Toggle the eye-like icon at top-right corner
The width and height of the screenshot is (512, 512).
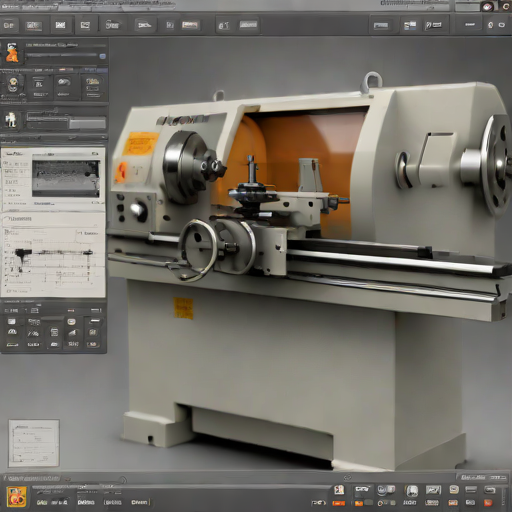coord(487,6)
